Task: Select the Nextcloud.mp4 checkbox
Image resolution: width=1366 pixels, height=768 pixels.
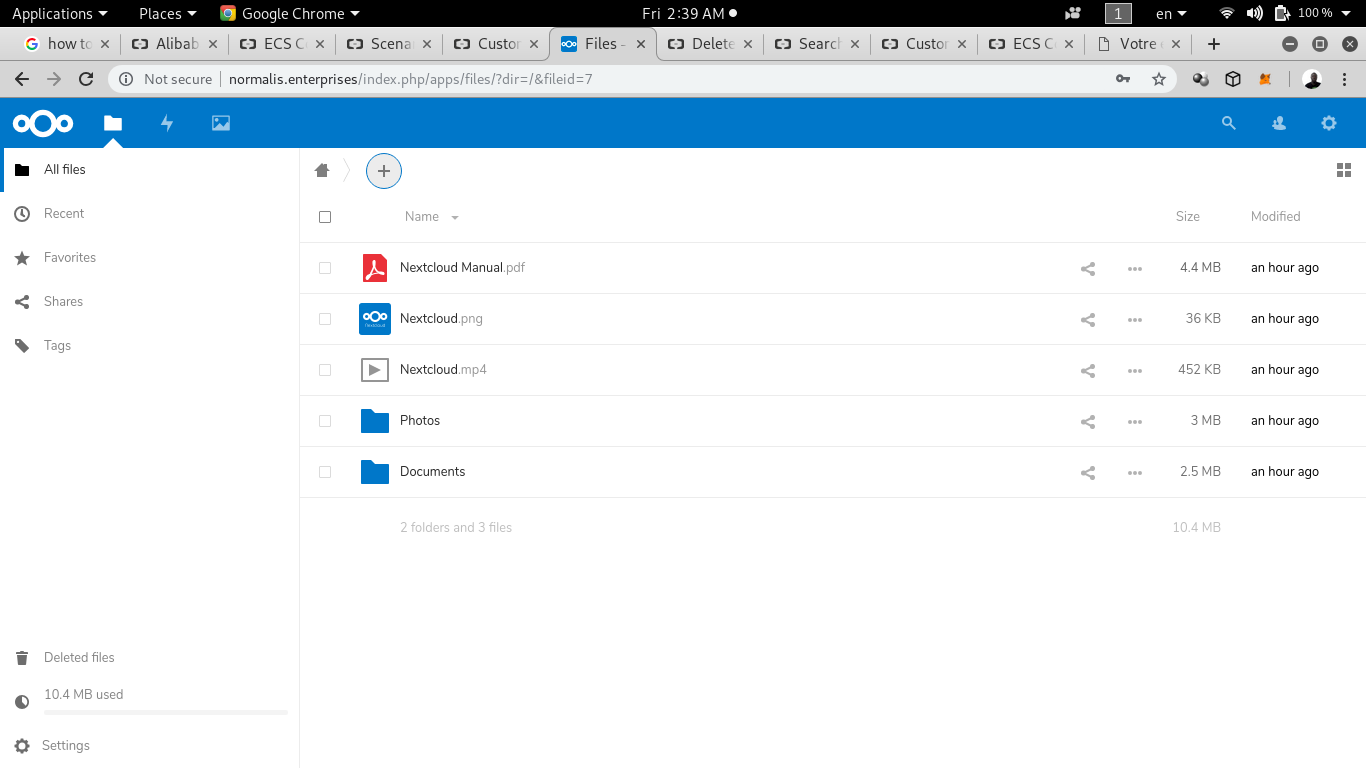Action: 325,370
